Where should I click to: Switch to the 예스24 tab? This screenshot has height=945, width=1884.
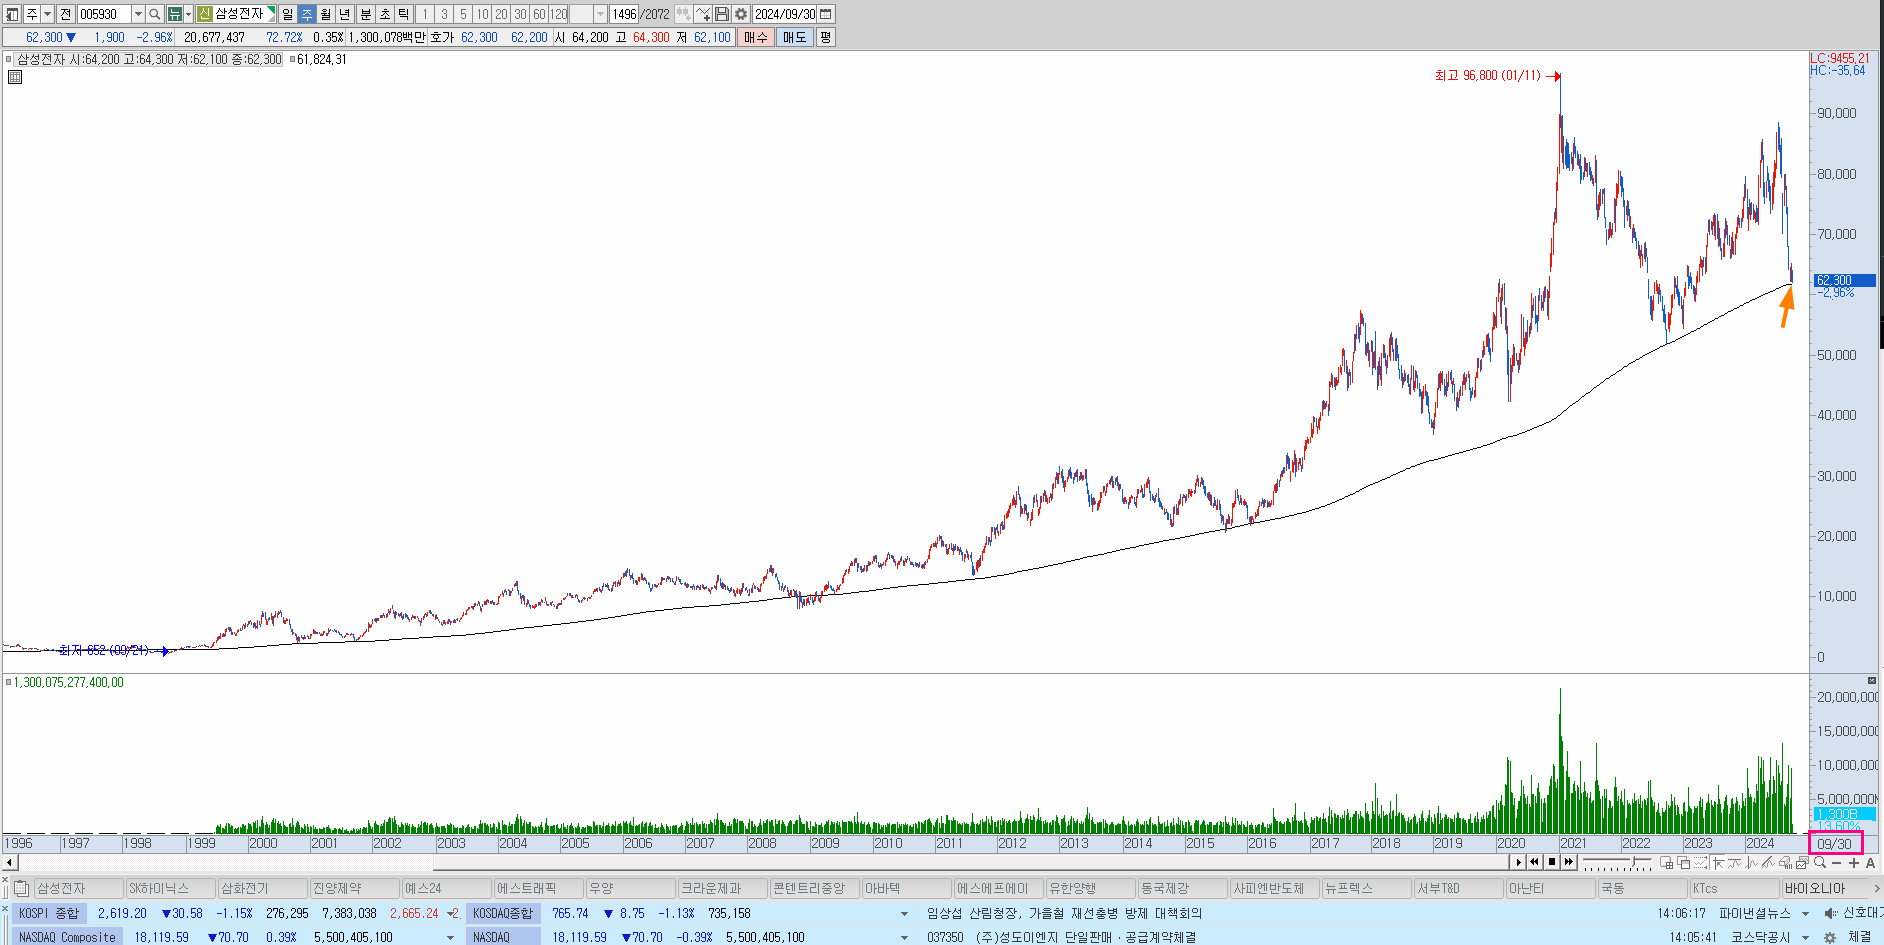pyautogui.click(x=446, y=888)
